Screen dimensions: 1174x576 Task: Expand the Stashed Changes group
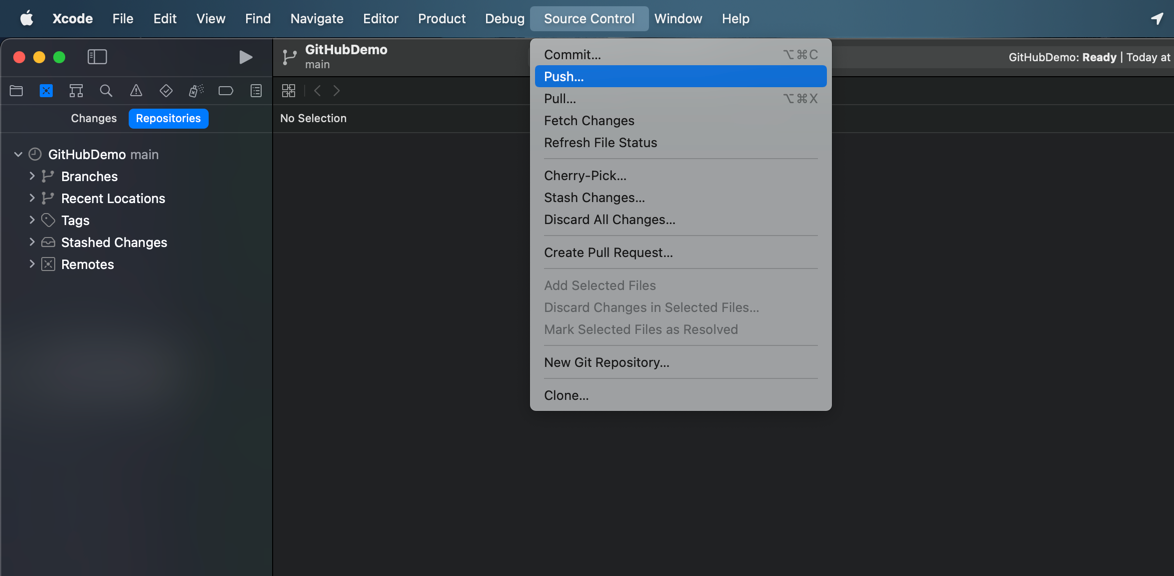[x=32, y=242]
